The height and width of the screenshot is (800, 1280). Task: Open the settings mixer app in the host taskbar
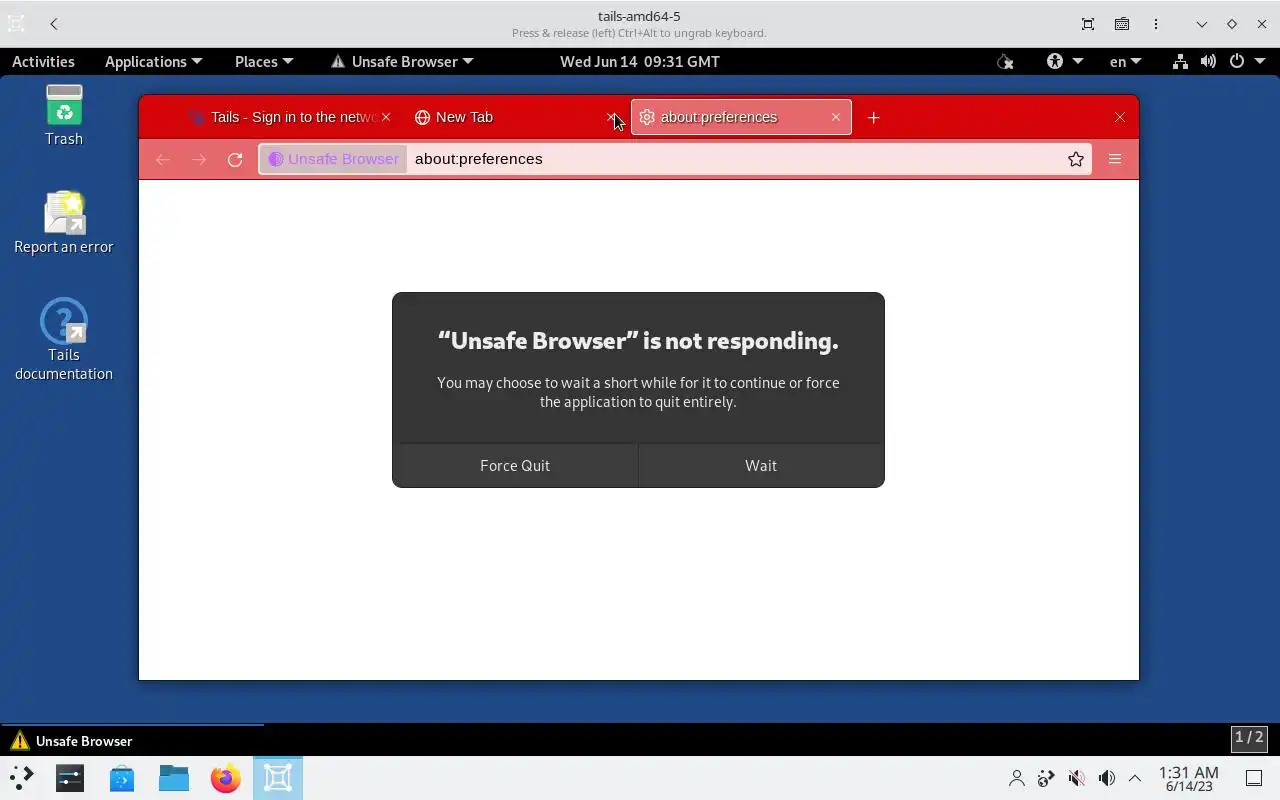(70, 778)
